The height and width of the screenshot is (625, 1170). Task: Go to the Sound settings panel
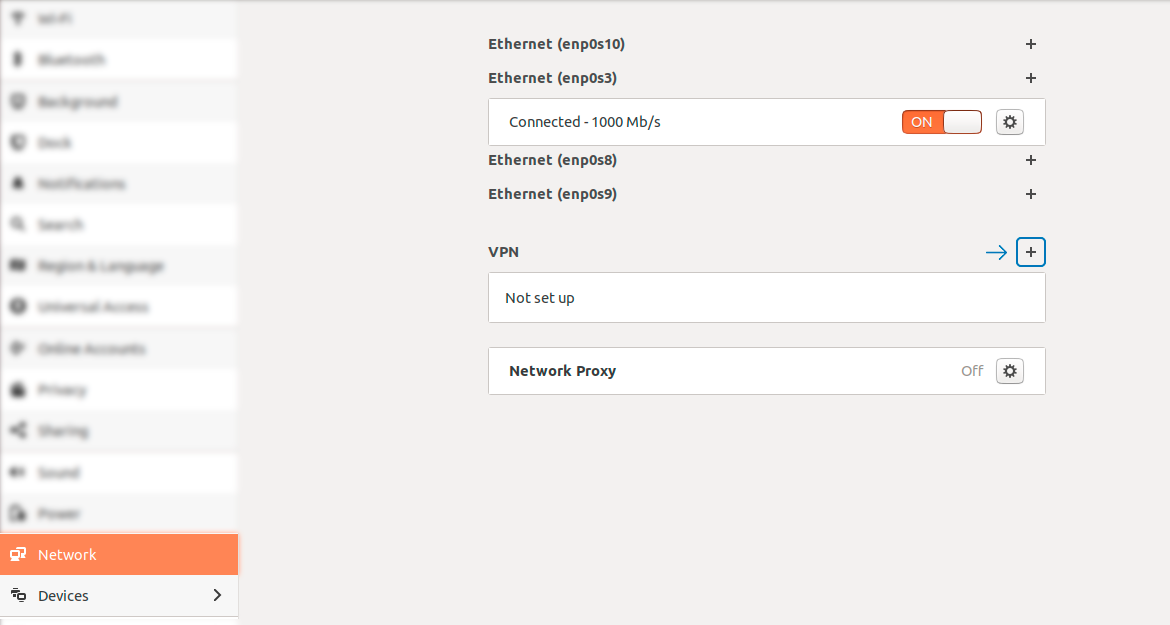point(119,472)
